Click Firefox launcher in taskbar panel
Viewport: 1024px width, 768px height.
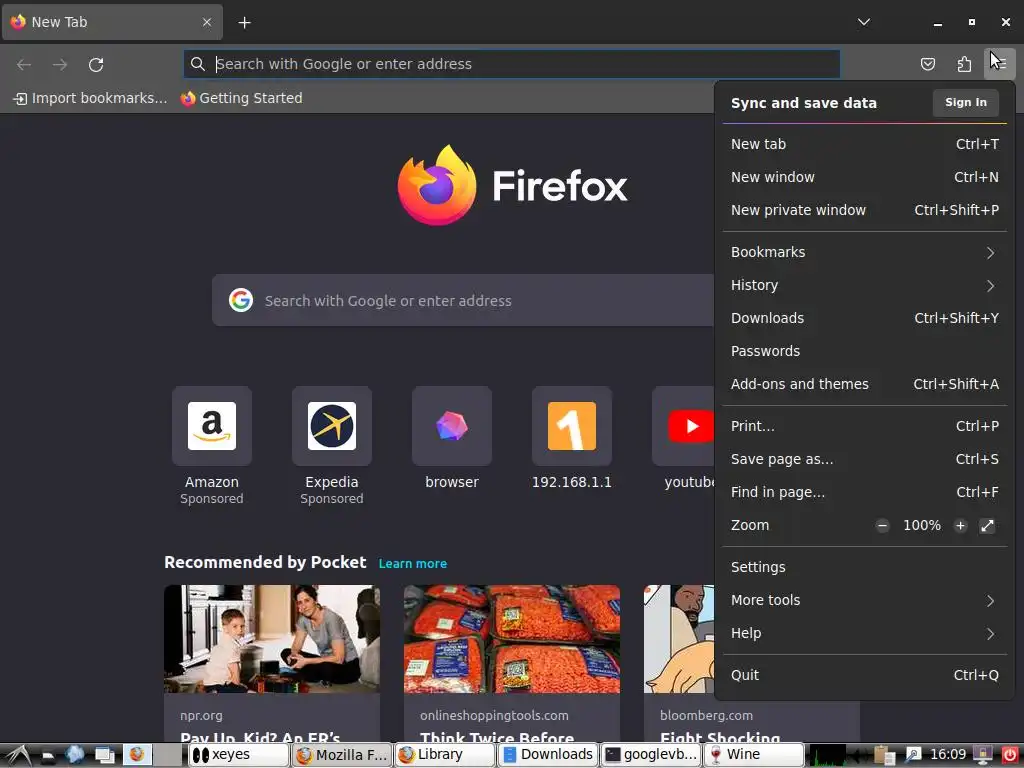click(137, 755)
